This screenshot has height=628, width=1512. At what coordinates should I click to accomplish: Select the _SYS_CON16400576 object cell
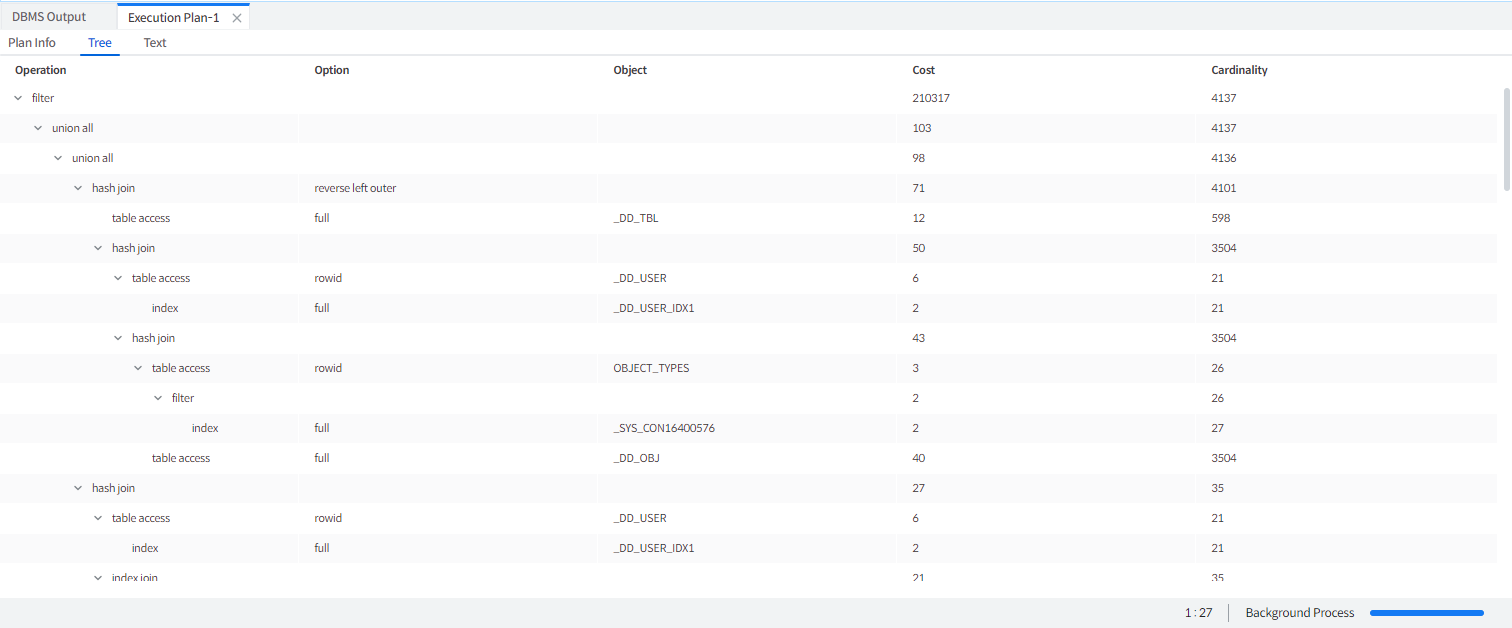point(664,428)
